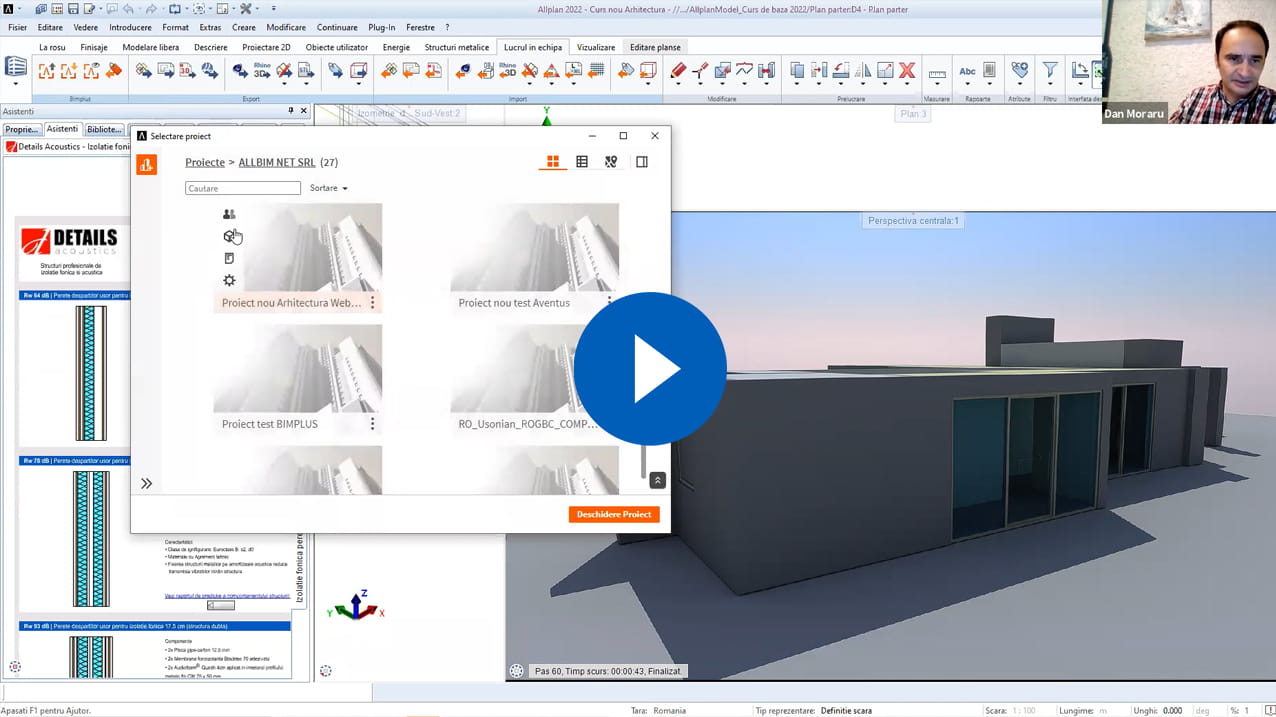Screen dimensions: 1276x717
Task: Toggle the details side panel in Selectare proiect
Action: pos(642,162)
